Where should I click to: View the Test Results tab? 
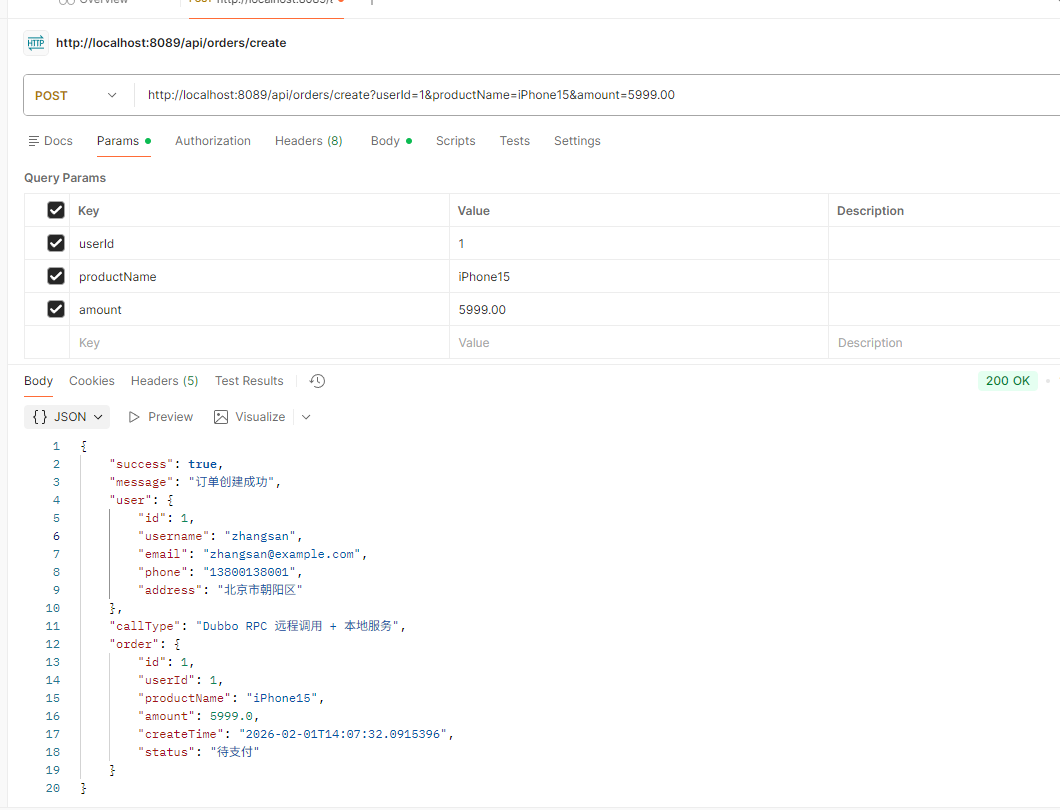tap(249, 381)
